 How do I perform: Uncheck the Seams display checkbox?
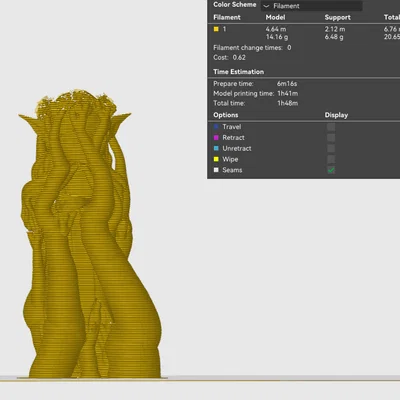(x=331, y=170)
